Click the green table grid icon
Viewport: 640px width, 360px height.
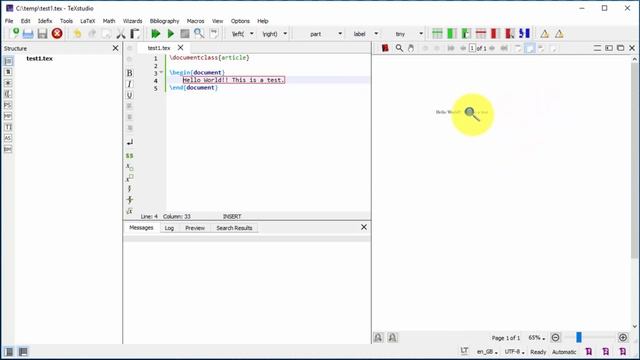click(x=437, y=33)
